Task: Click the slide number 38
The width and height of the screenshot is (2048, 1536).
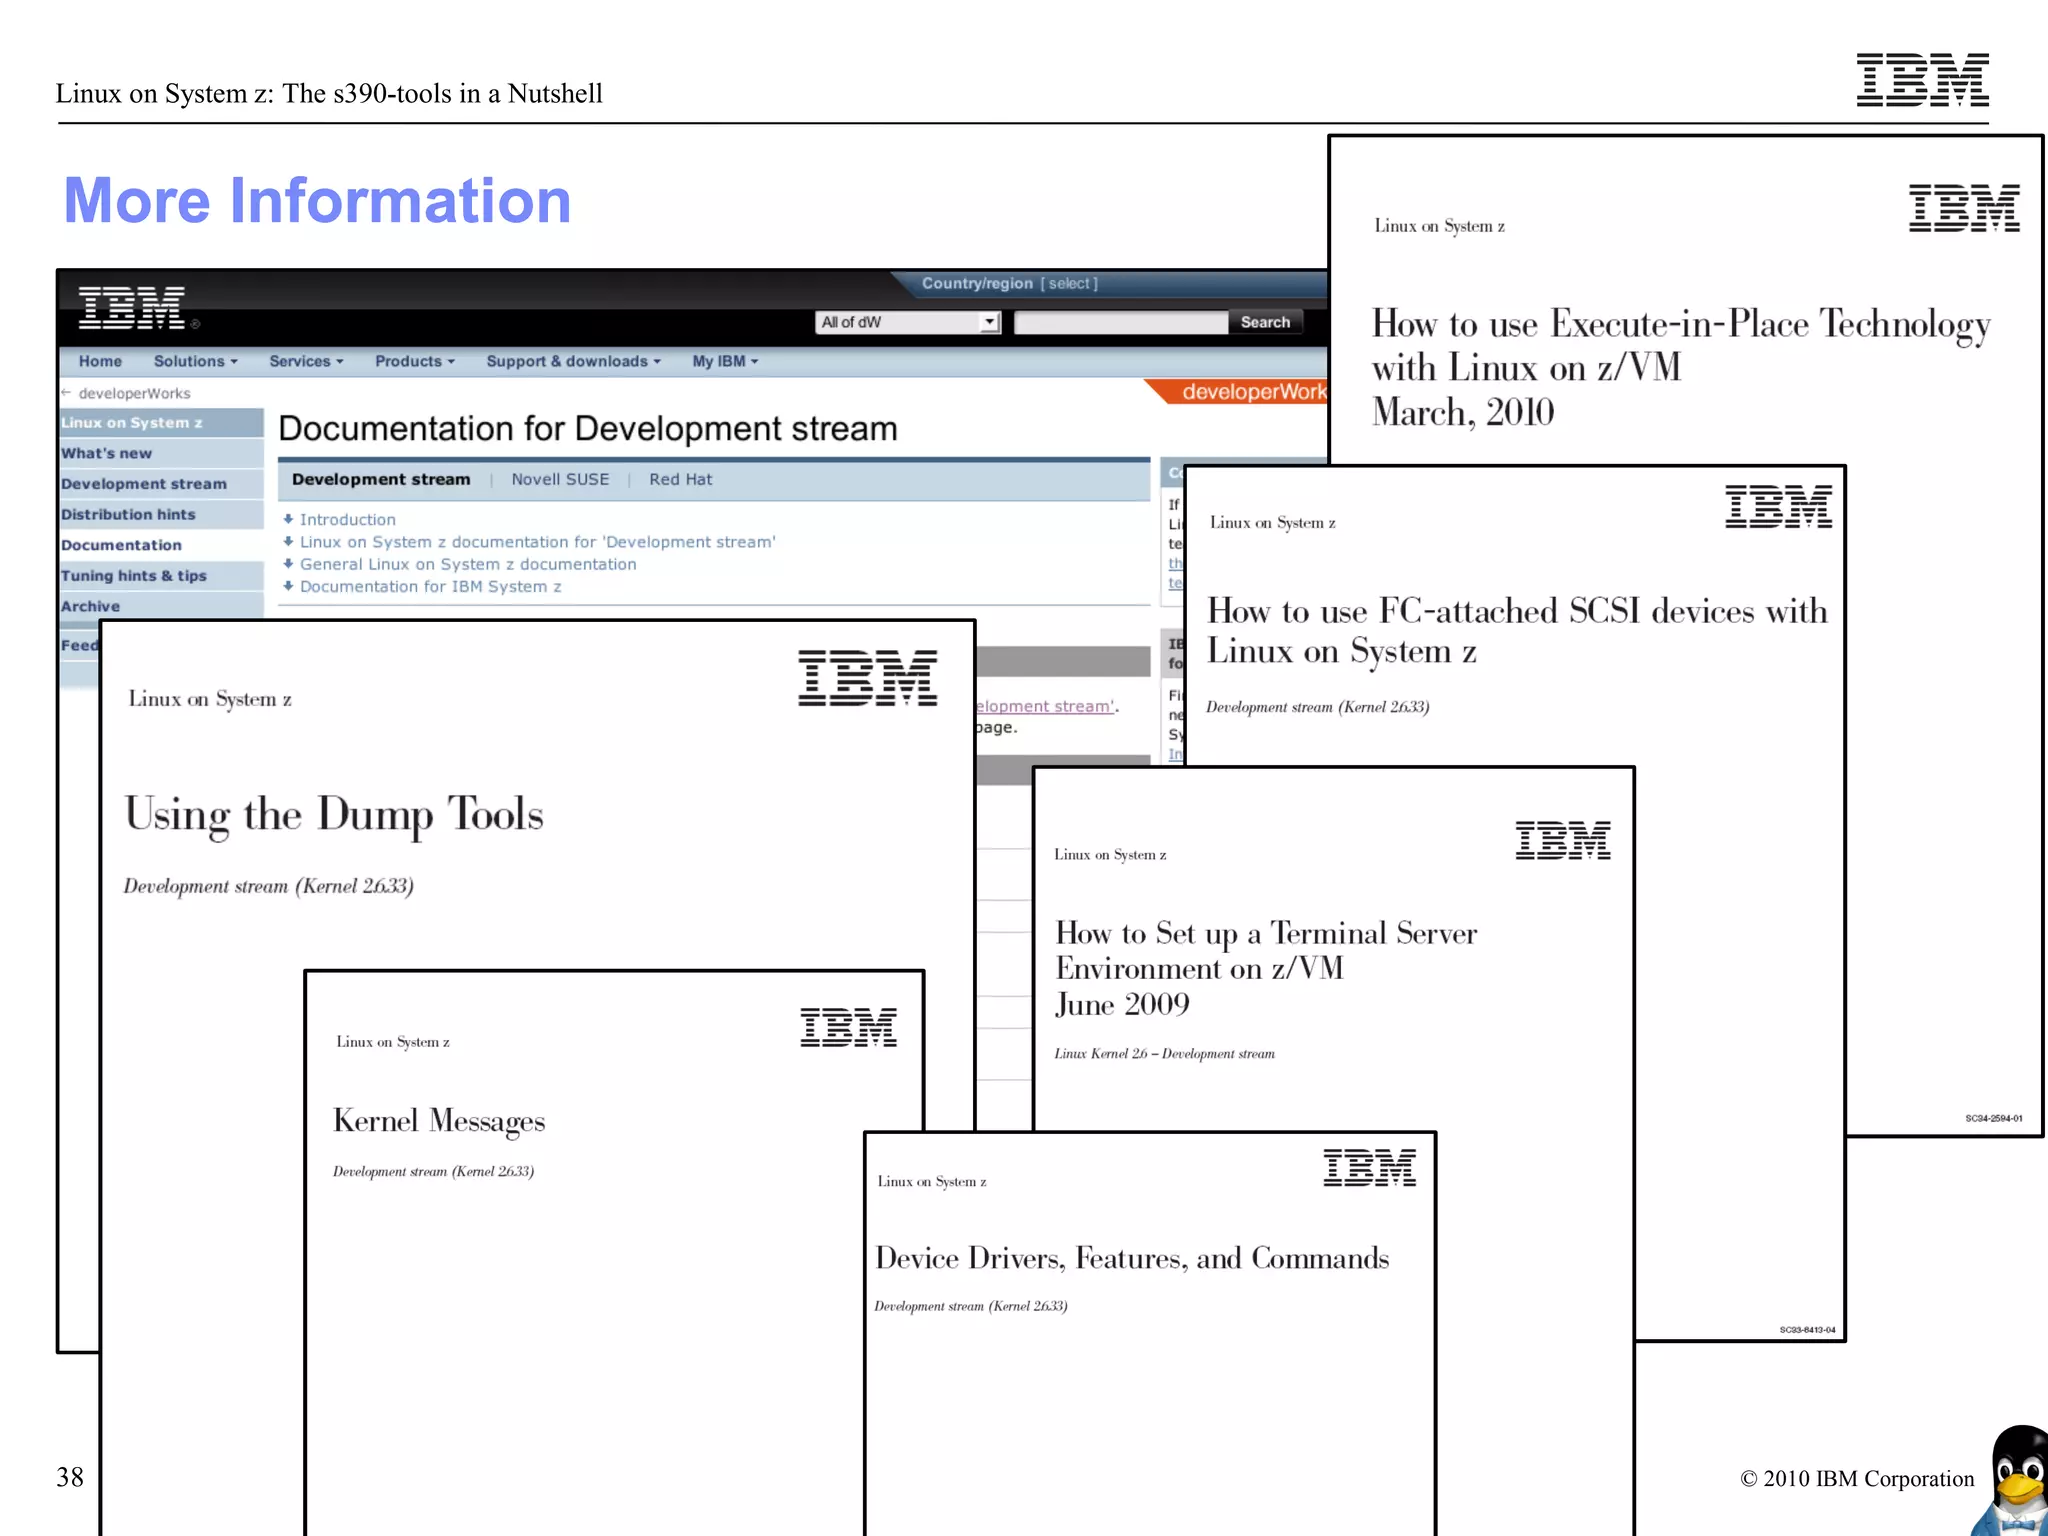Action: [x=70, y=1477]
